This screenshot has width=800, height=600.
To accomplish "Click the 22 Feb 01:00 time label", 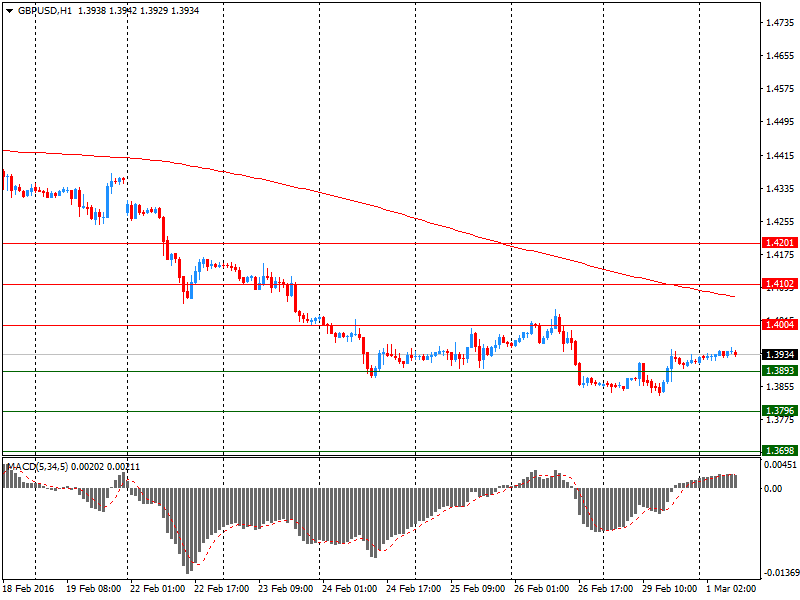I will [158, 588].
